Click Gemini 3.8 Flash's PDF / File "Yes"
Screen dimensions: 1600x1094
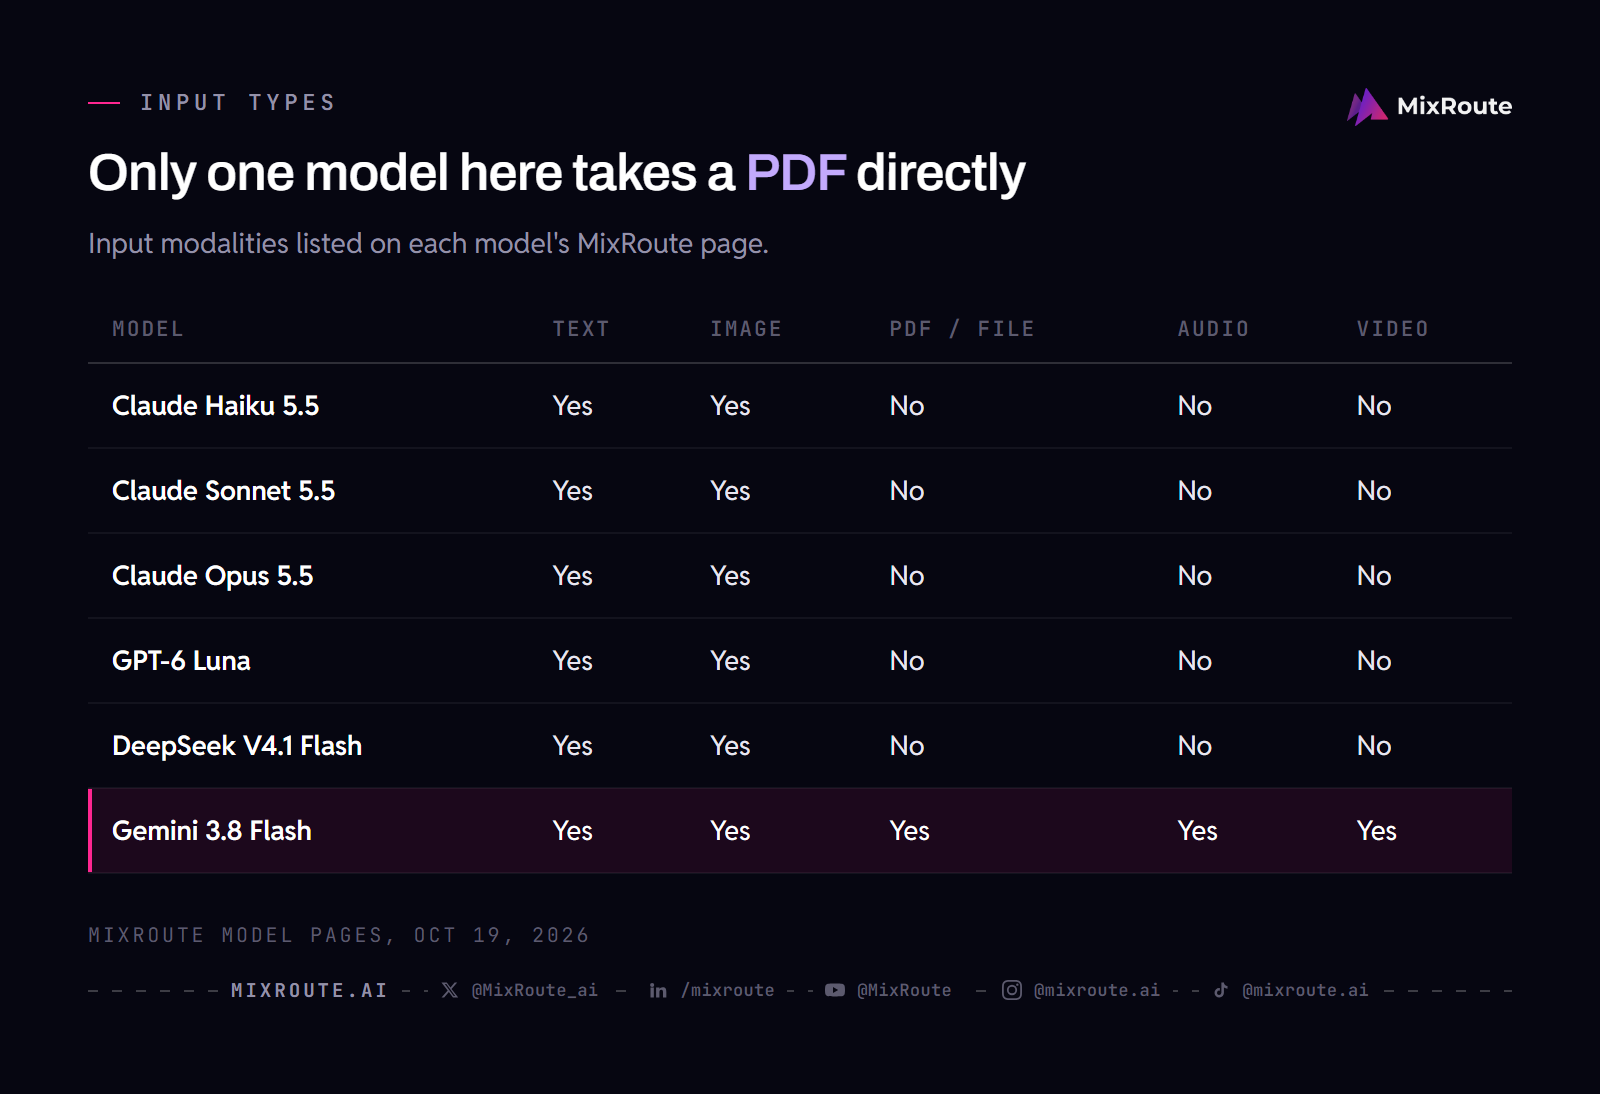[x=910, y=831]
